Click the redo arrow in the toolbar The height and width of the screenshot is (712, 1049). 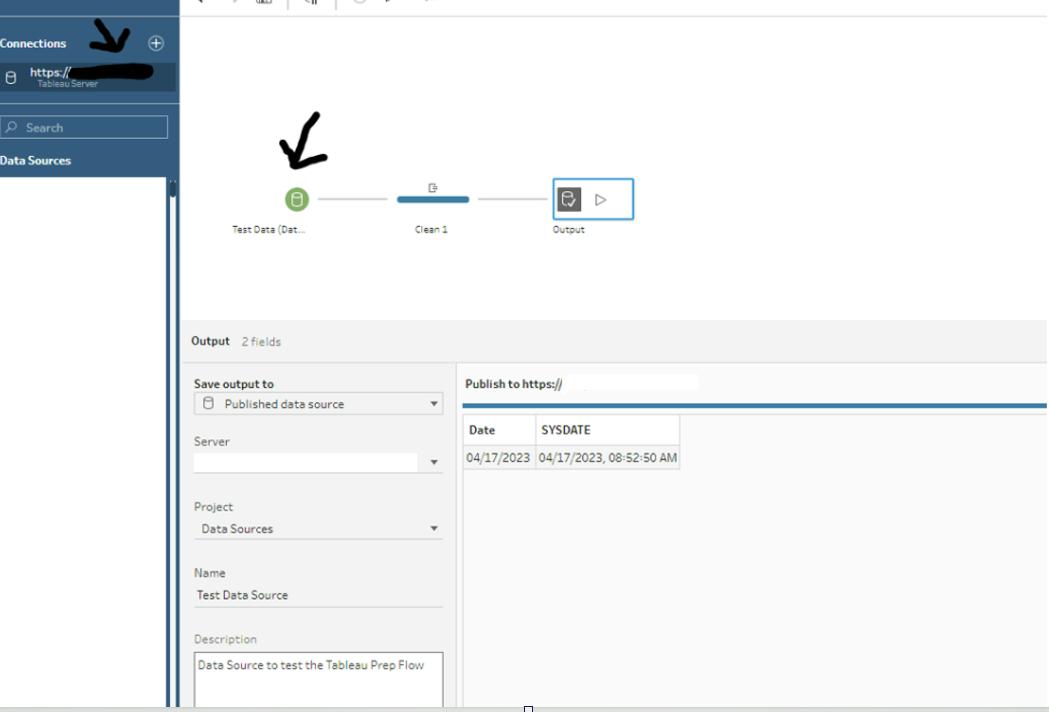pos(235,5)
